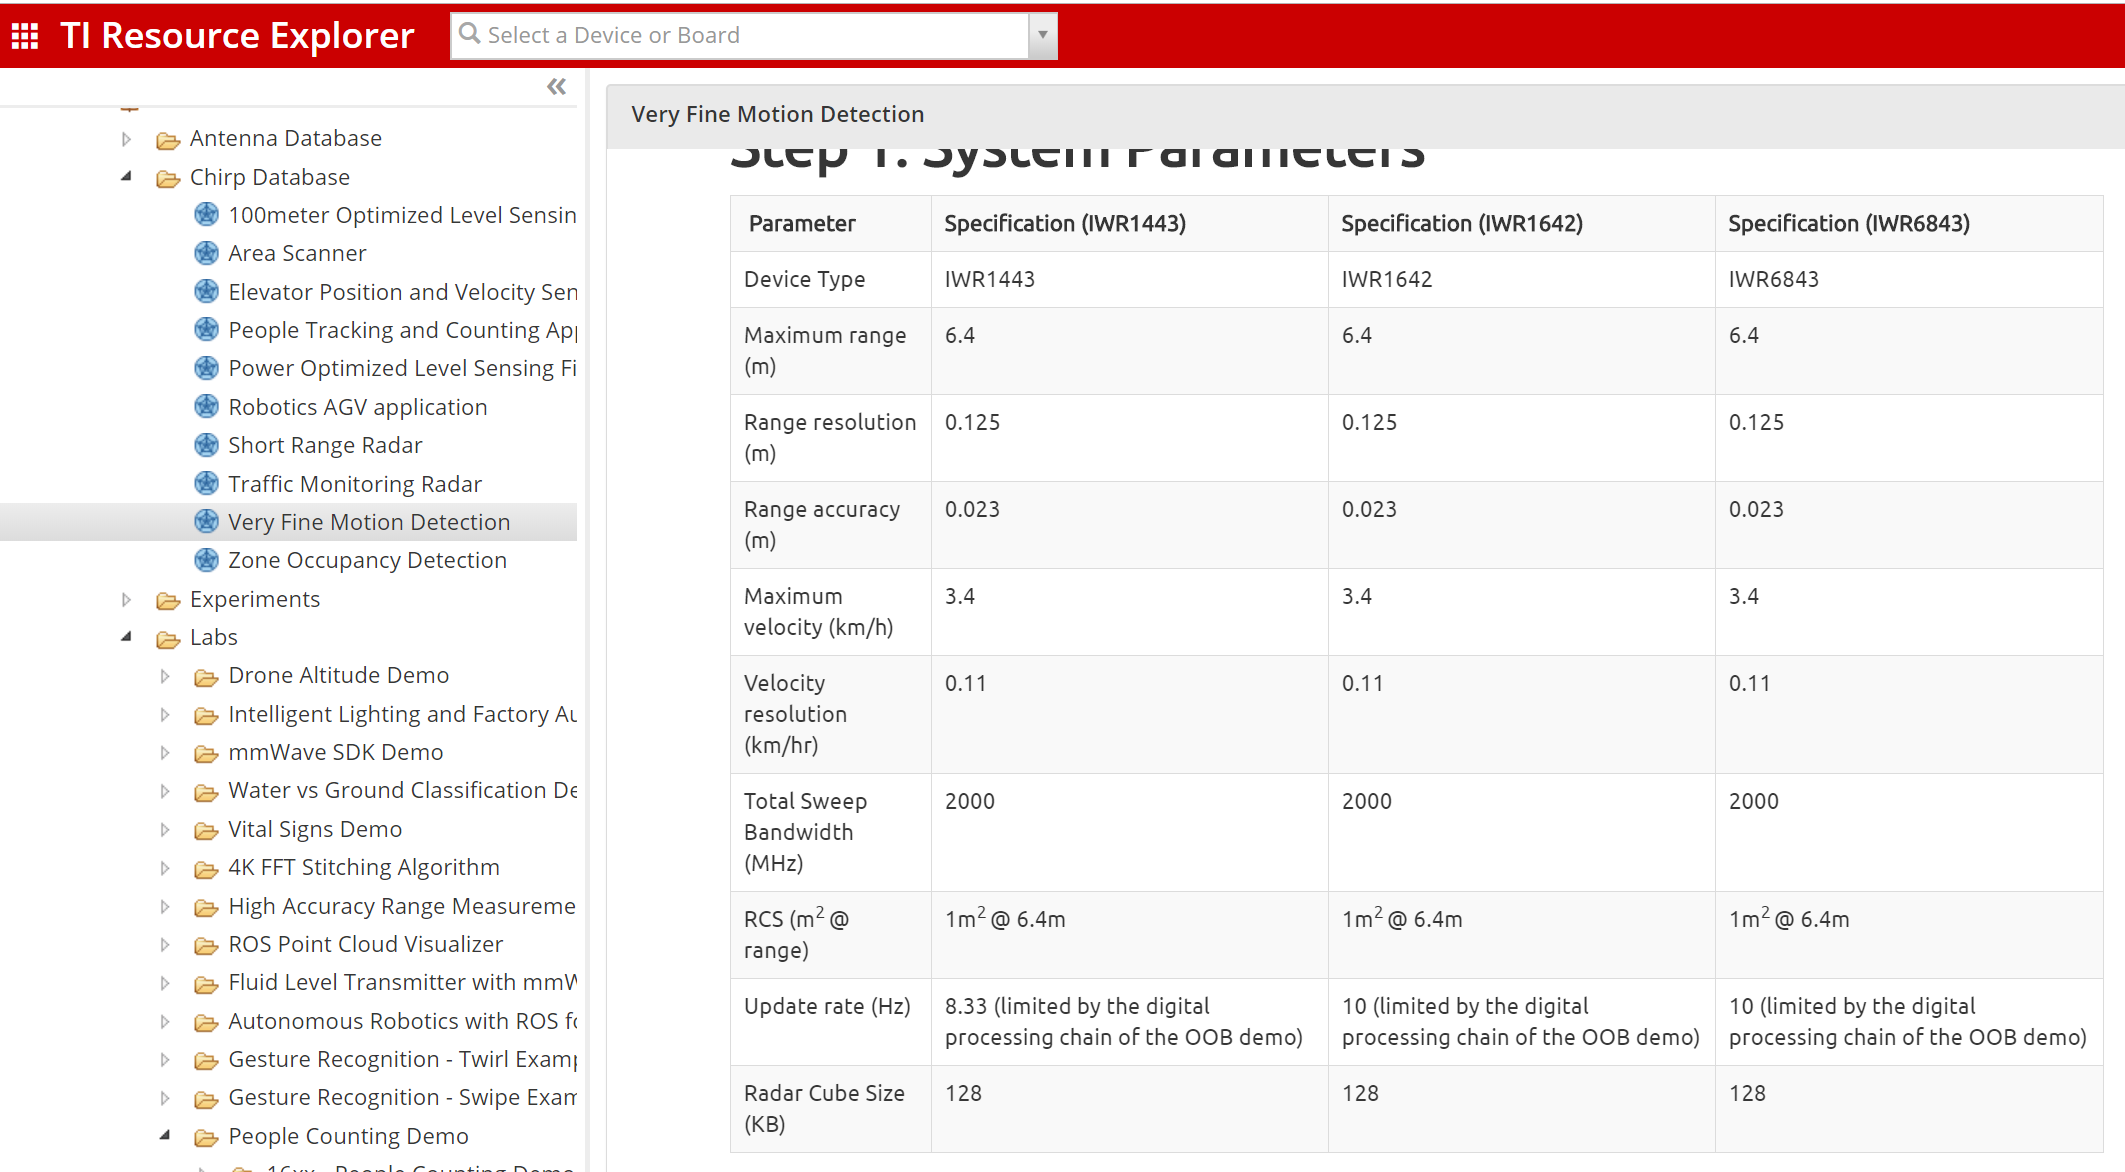Click the Very Fine Motion Detection icon
This screenshot has height=1172, width=2125.
click(x=206, y=522)
